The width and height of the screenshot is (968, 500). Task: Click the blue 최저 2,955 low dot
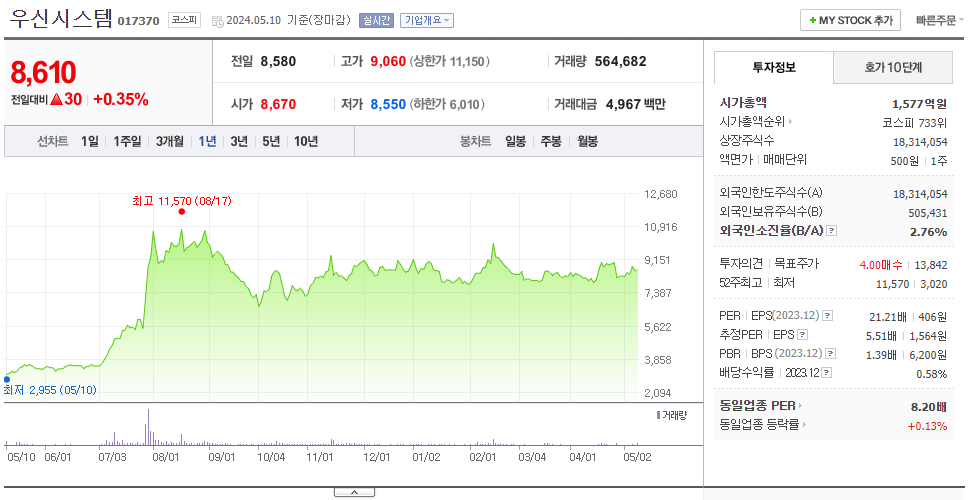[7, 380]
